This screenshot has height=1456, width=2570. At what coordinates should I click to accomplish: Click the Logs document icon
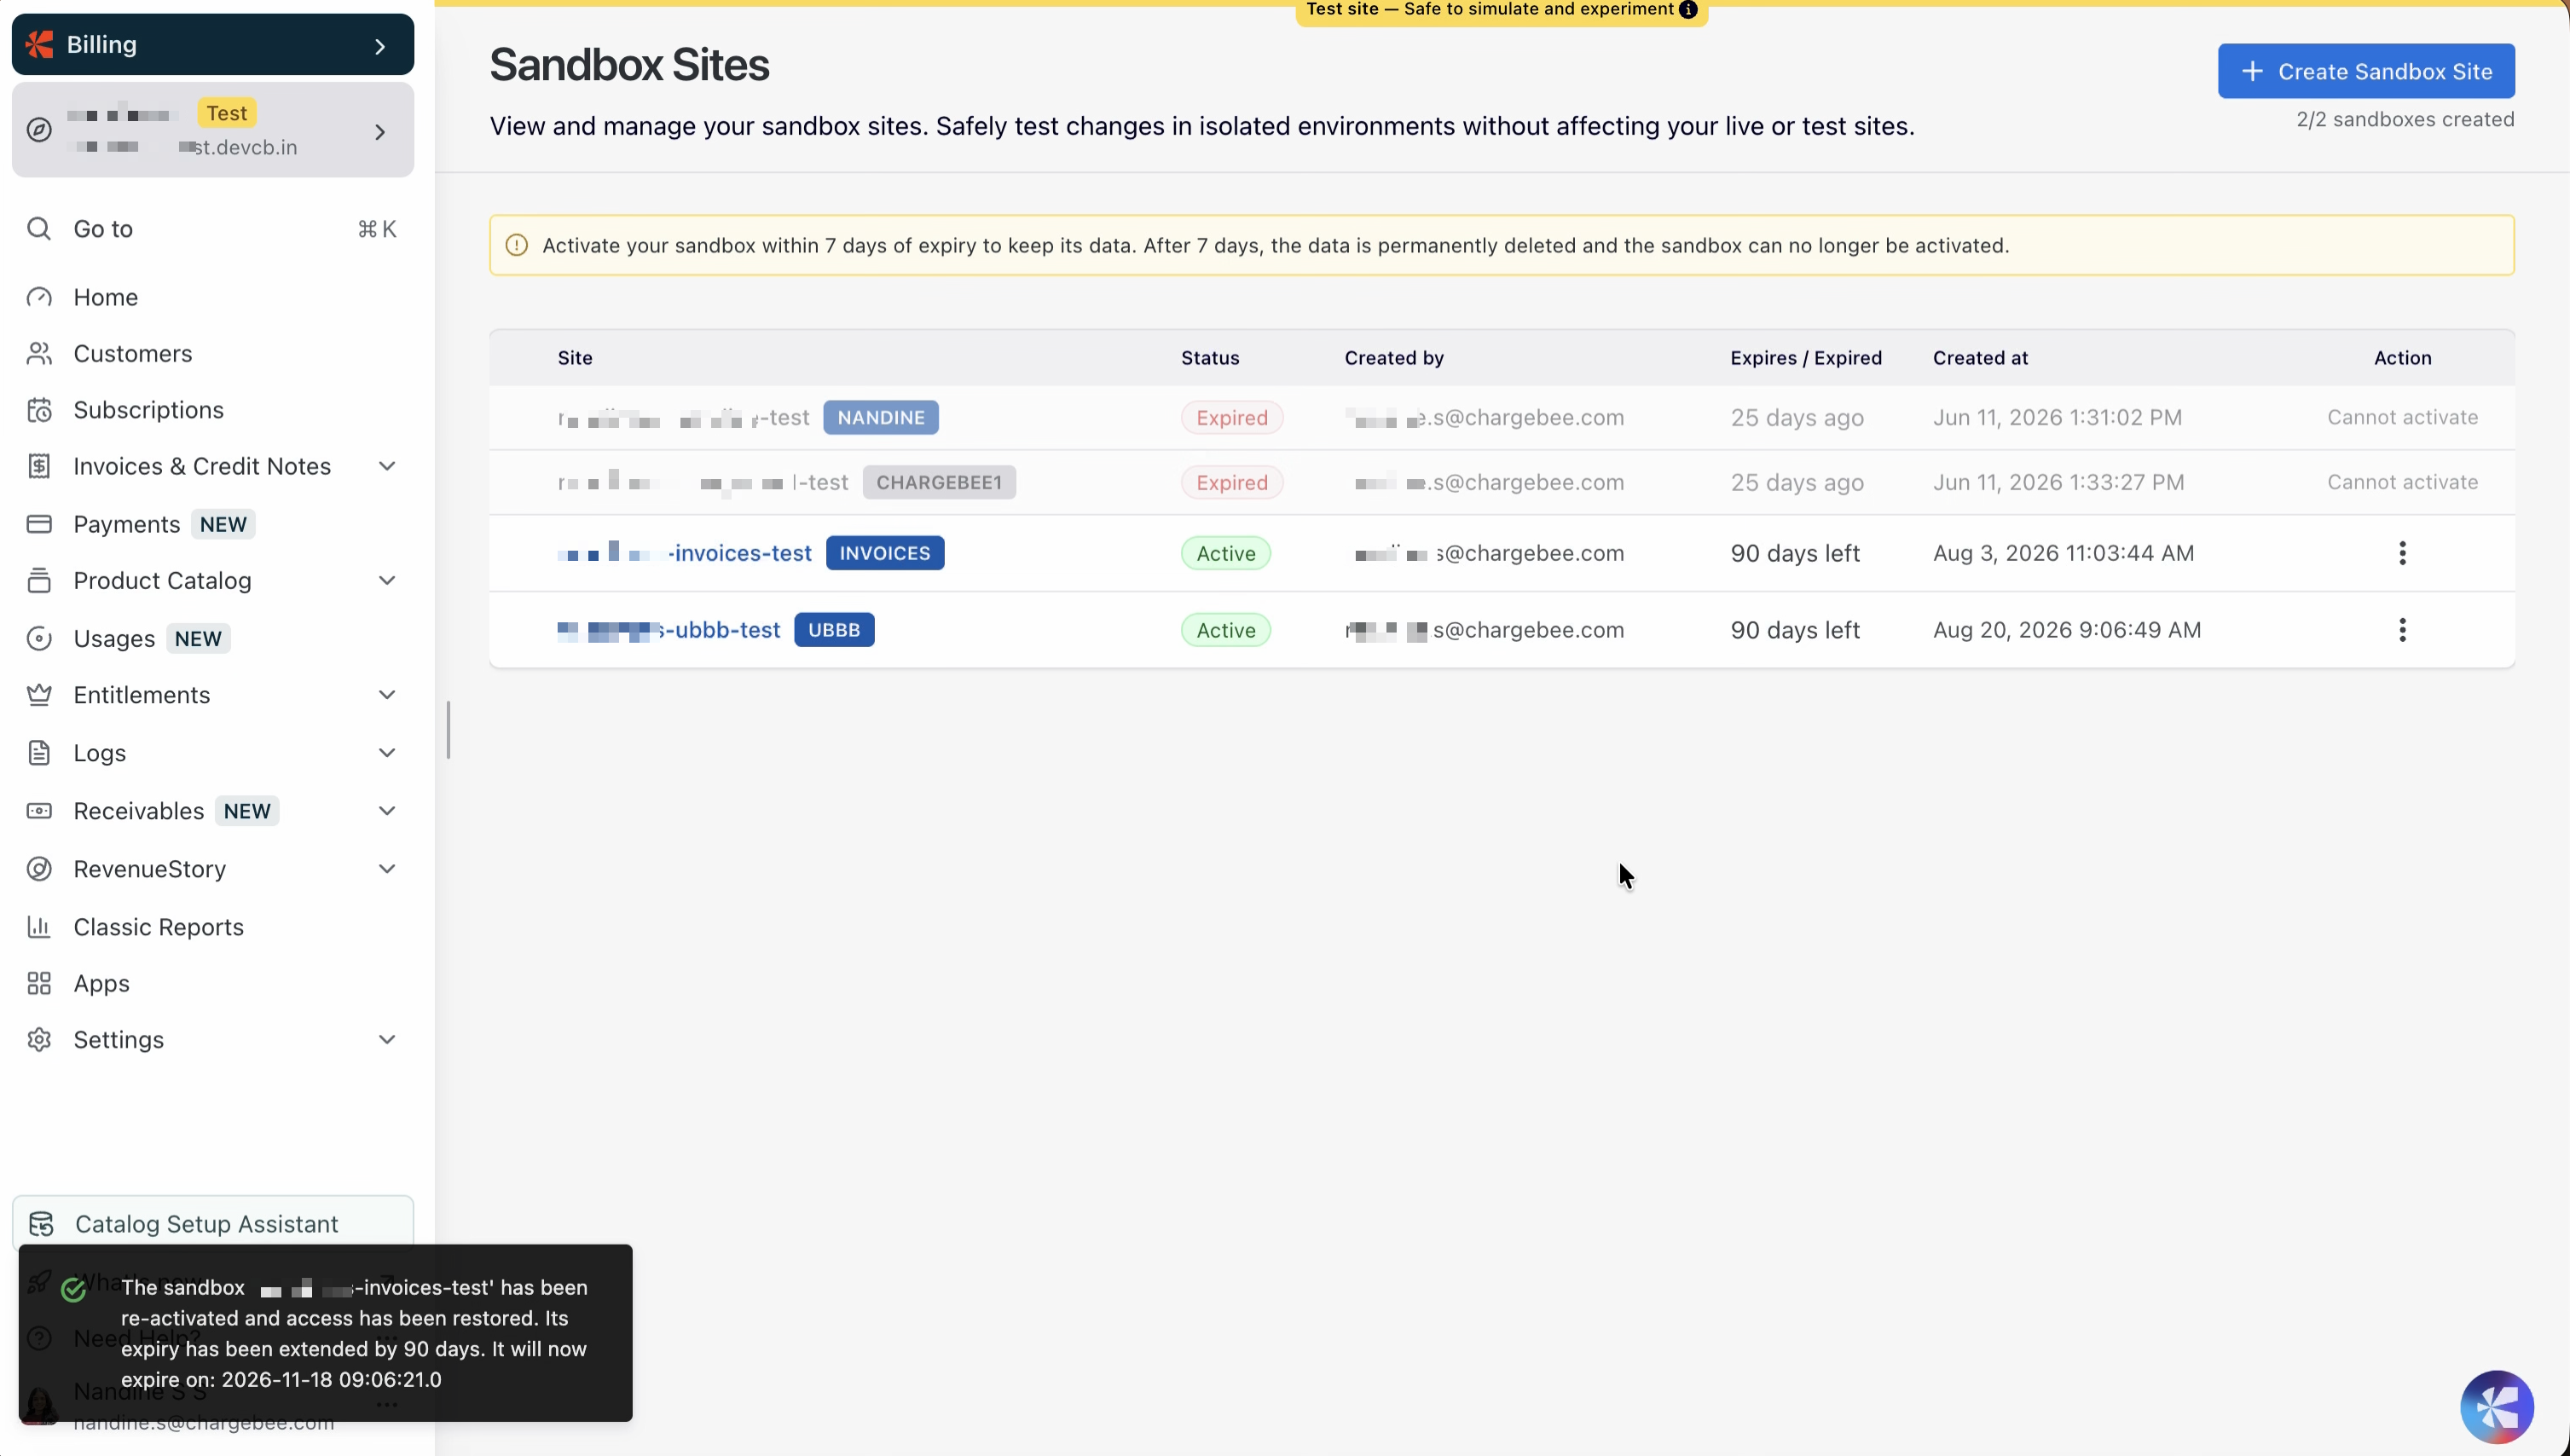click(39, 753)
